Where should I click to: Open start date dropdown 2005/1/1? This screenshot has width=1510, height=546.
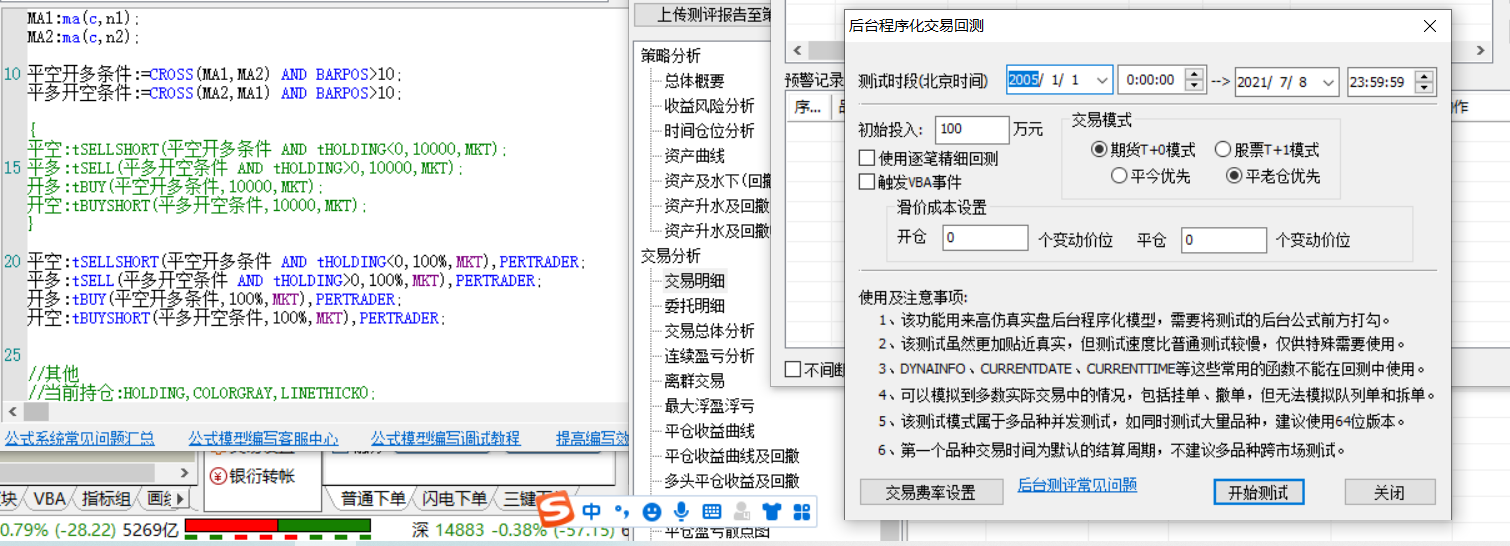[x=1101, y=81]
